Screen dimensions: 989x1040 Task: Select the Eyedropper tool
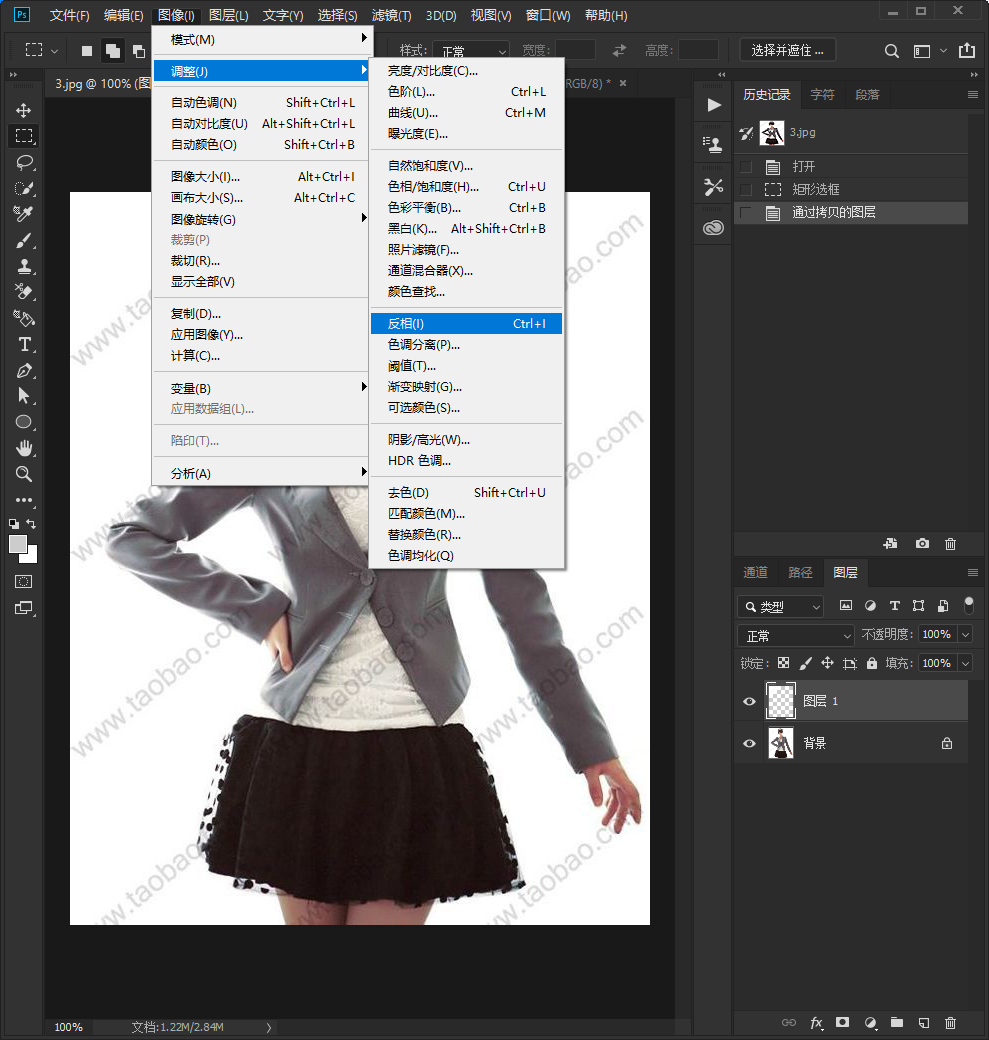tap(24, 214)
